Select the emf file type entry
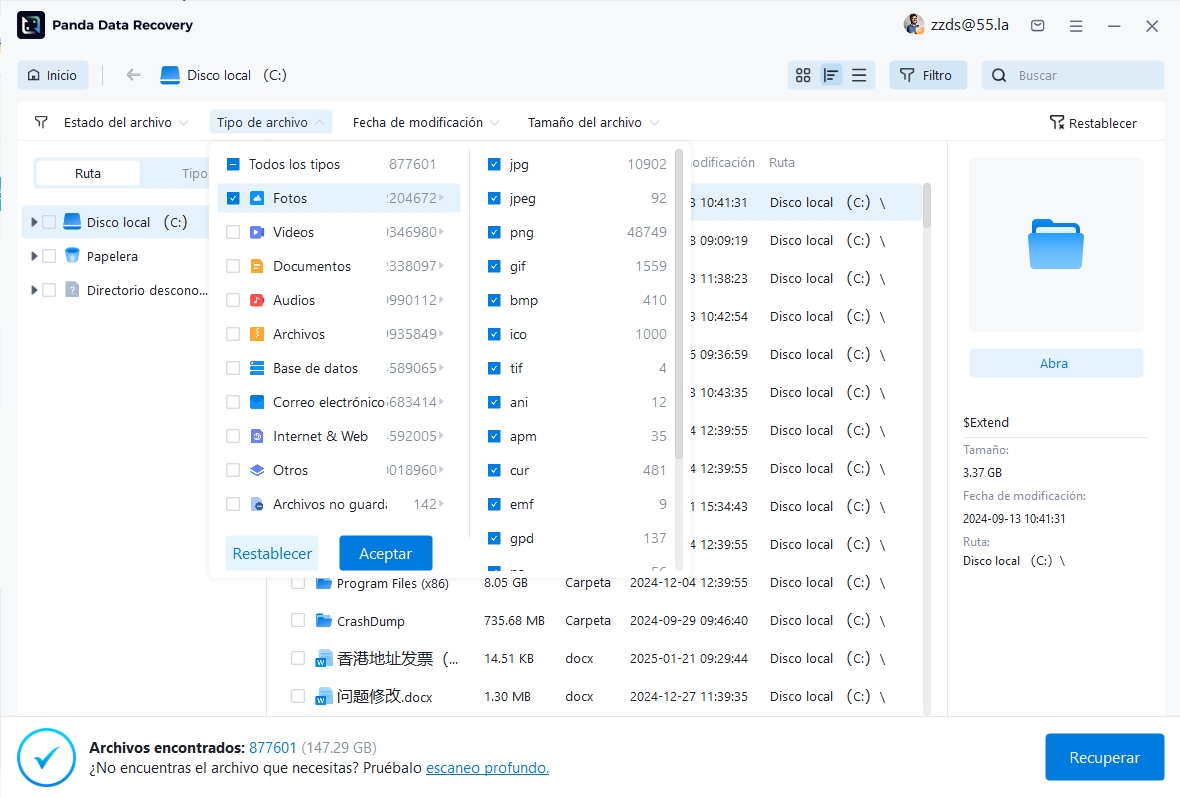The height and width of the screenshot is (798, 1180). click(x=577, y=504)
